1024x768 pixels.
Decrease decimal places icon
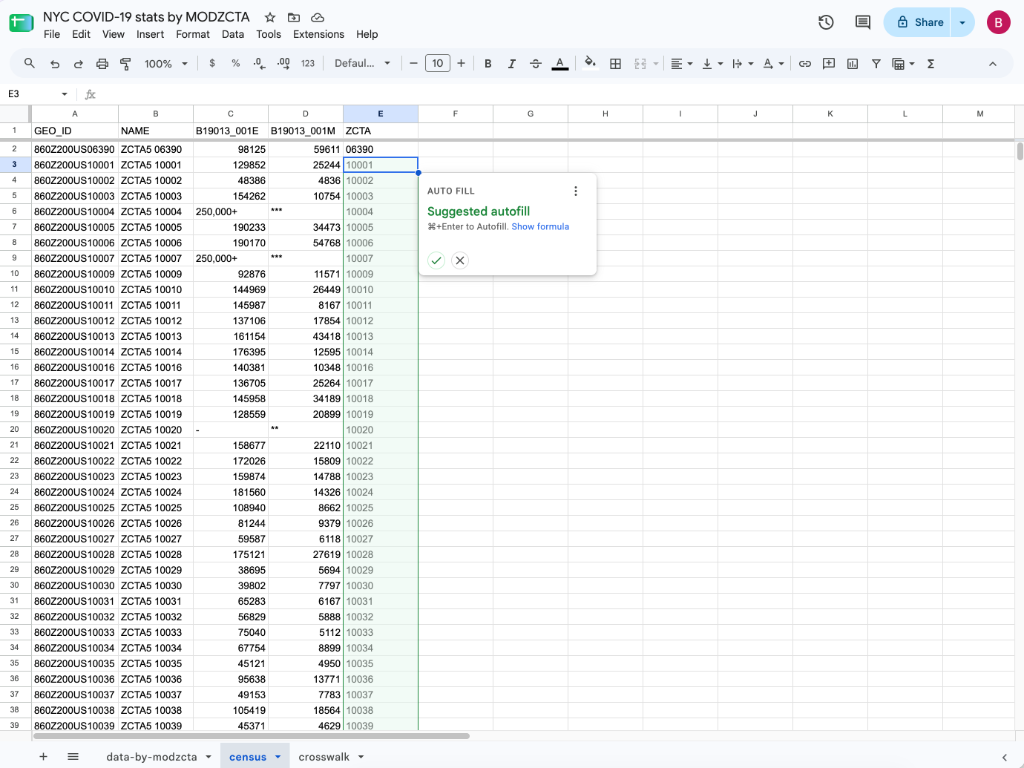259,63
